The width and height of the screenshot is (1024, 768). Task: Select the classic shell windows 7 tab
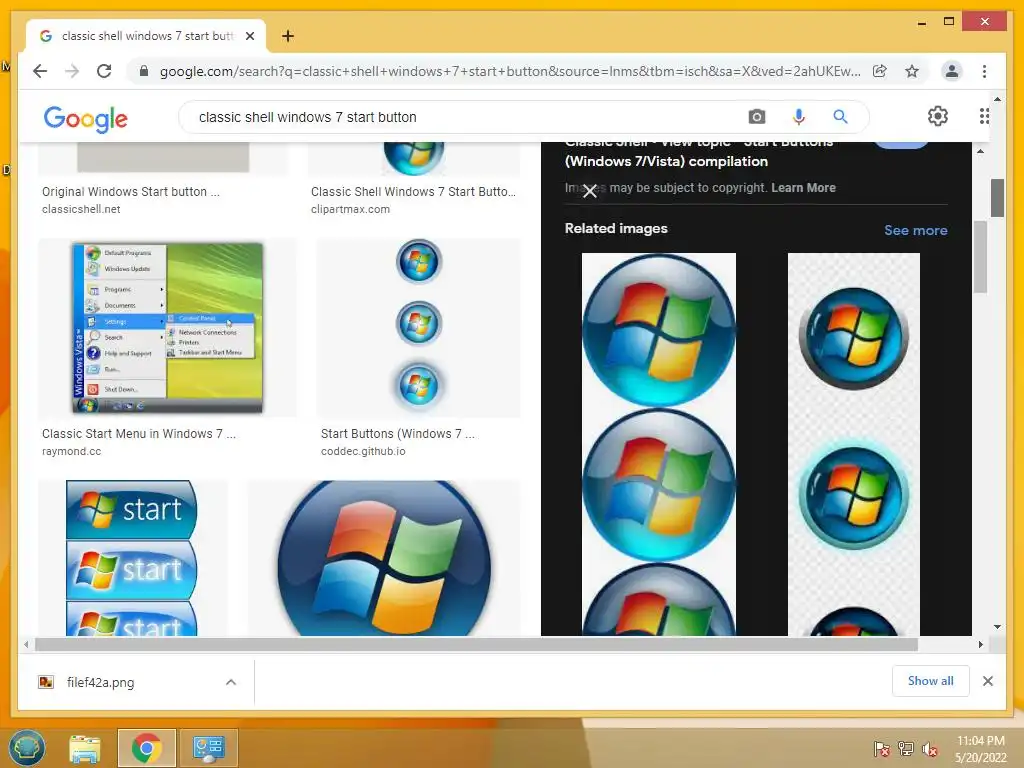coord(146,36)
